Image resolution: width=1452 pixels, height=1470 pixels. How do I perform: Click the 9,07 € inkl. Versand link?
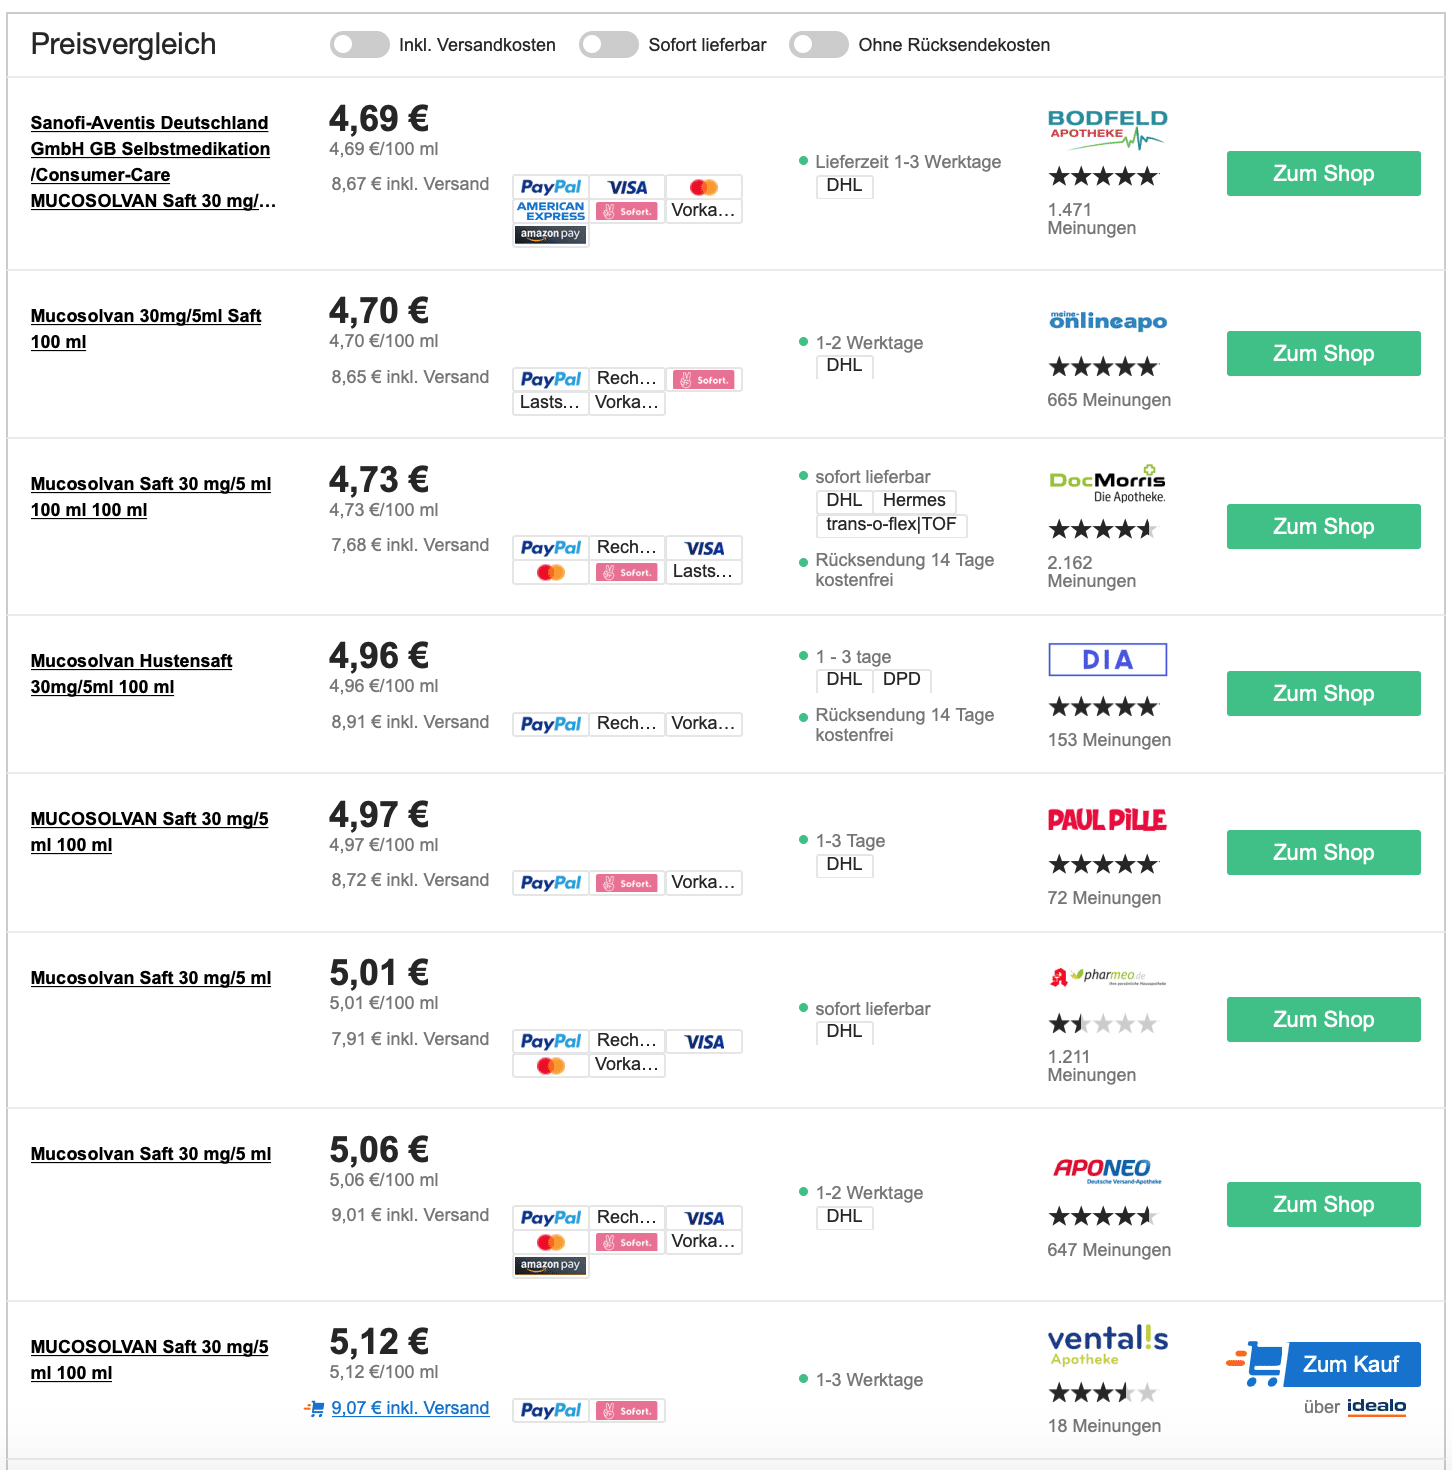[x=410, y=1408]
